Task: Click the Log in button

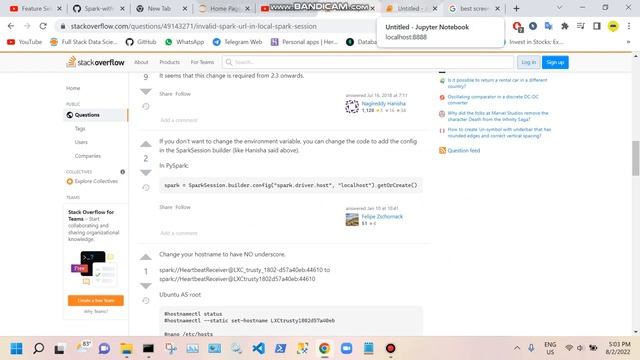Action: coord(529,62)
